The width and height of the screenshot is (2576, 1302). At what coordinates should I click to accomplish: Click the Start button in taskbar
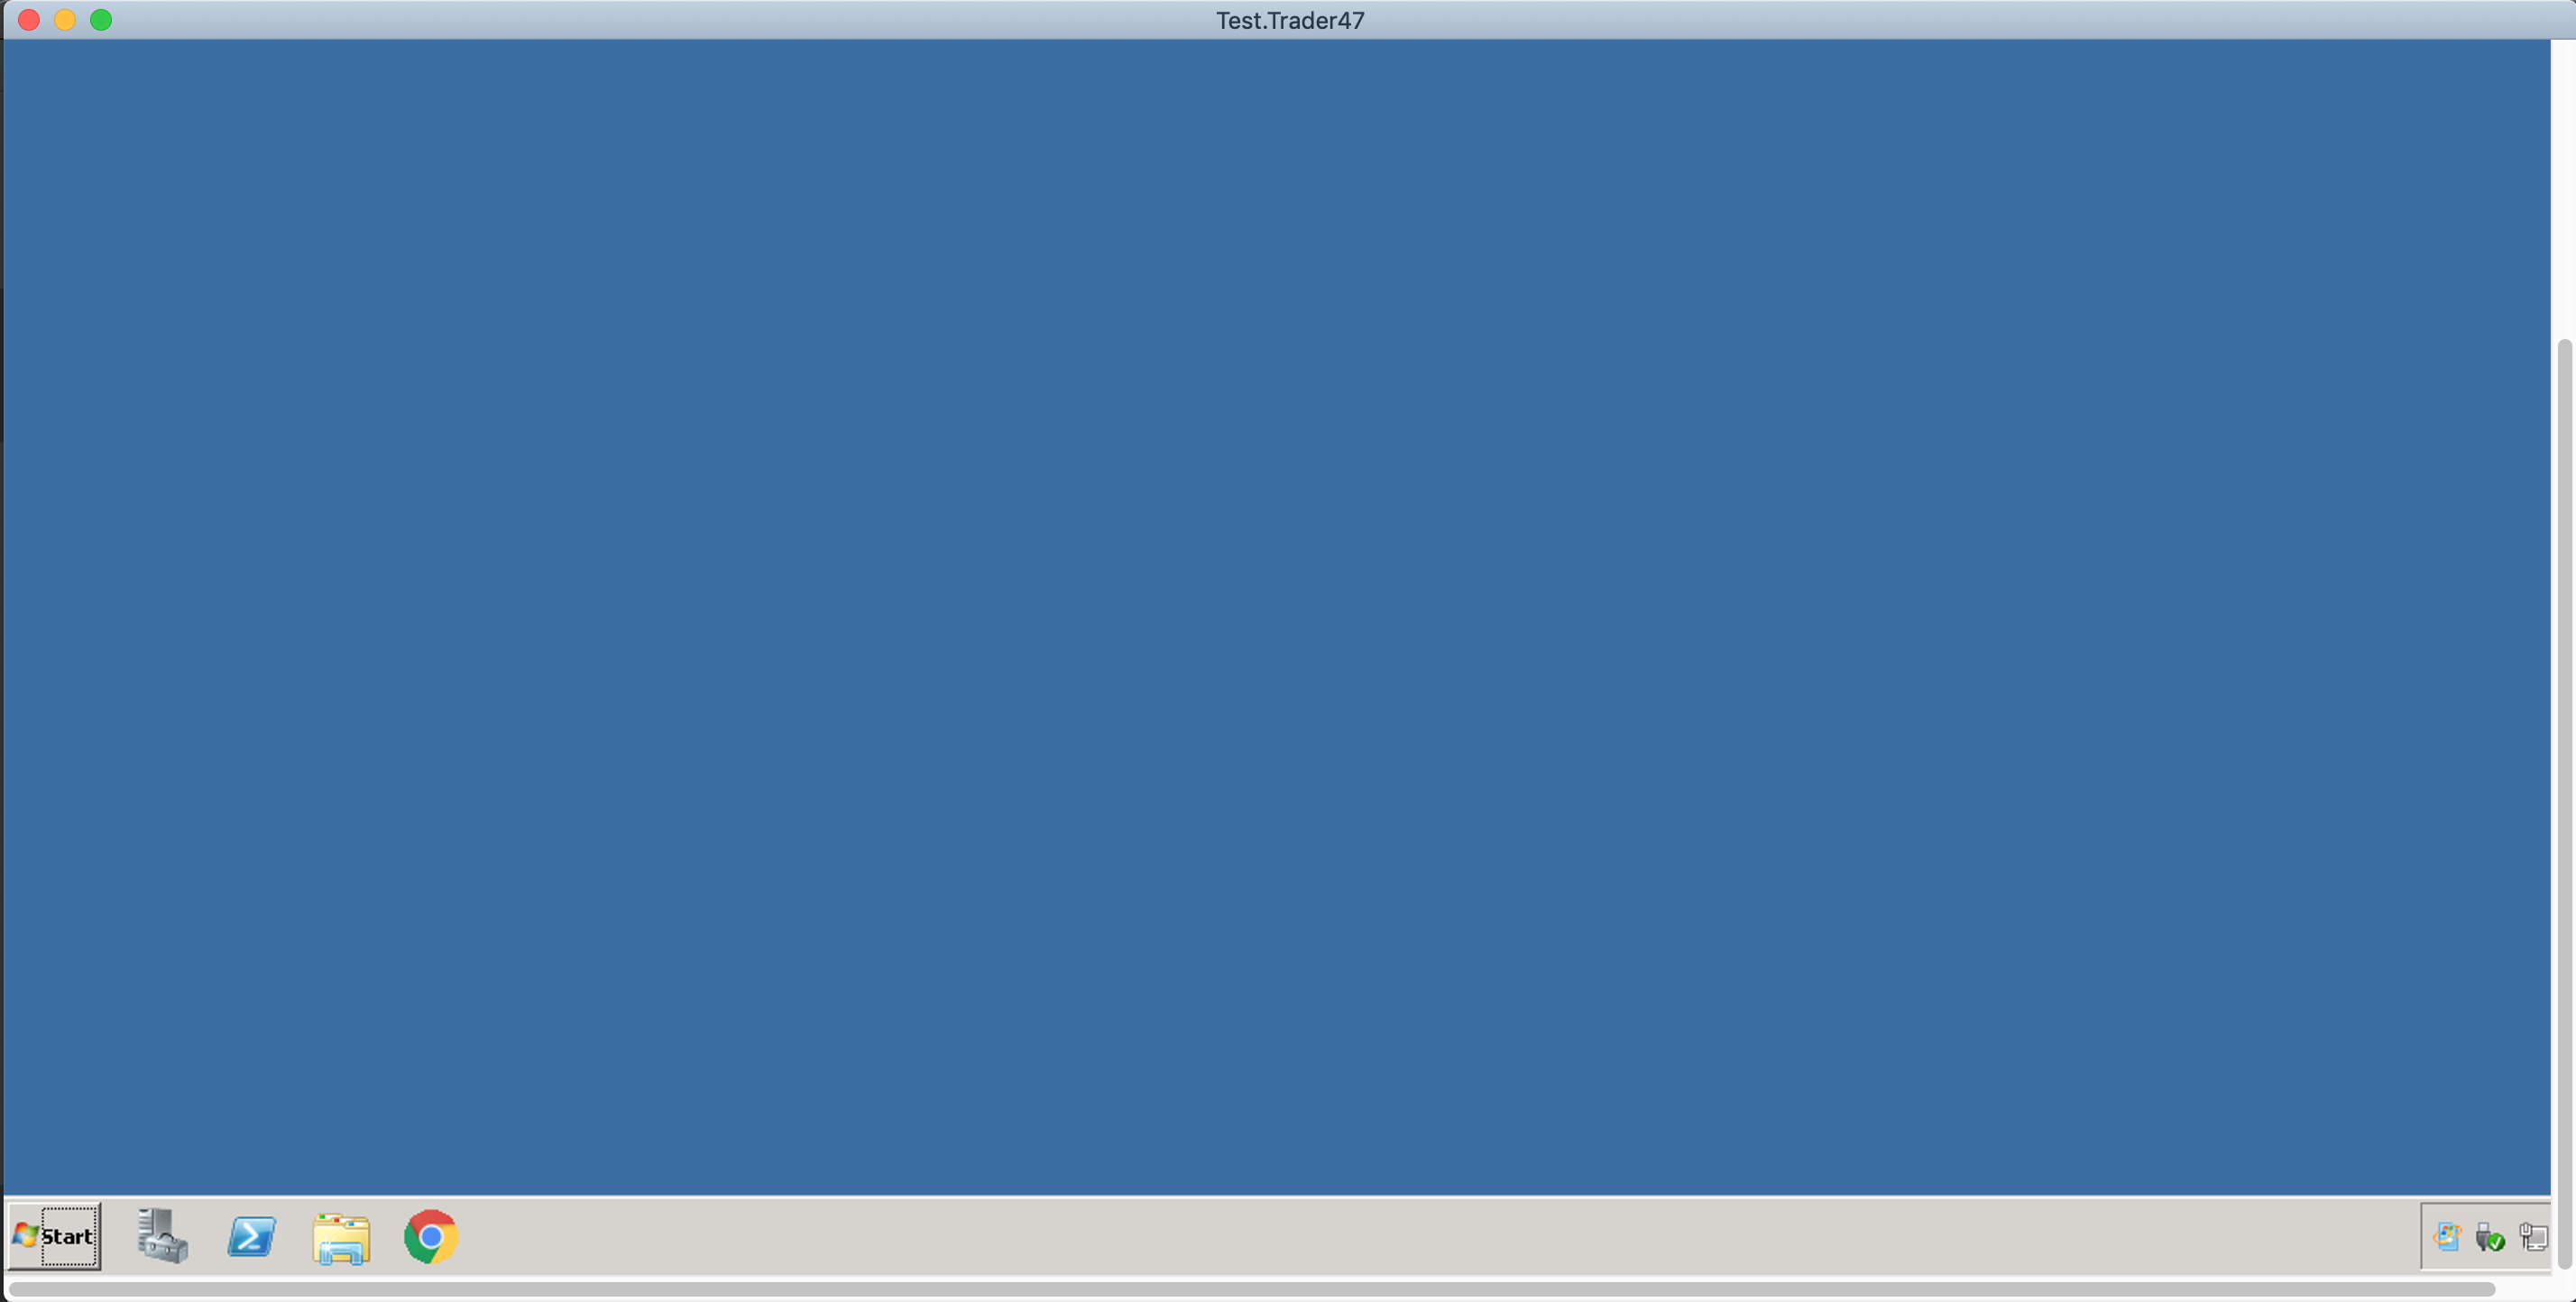coord(55,1235)
